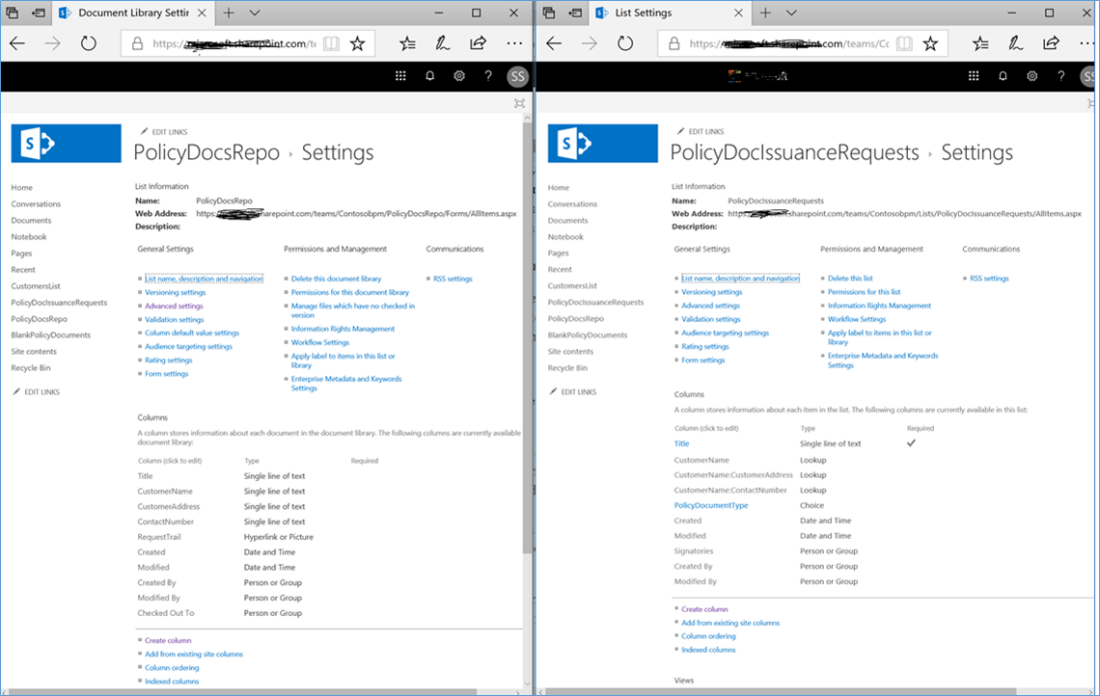Open user account menu SS in left window
Image resolution: width=1100 pixels, height=696 pixels.
(517, 76)
